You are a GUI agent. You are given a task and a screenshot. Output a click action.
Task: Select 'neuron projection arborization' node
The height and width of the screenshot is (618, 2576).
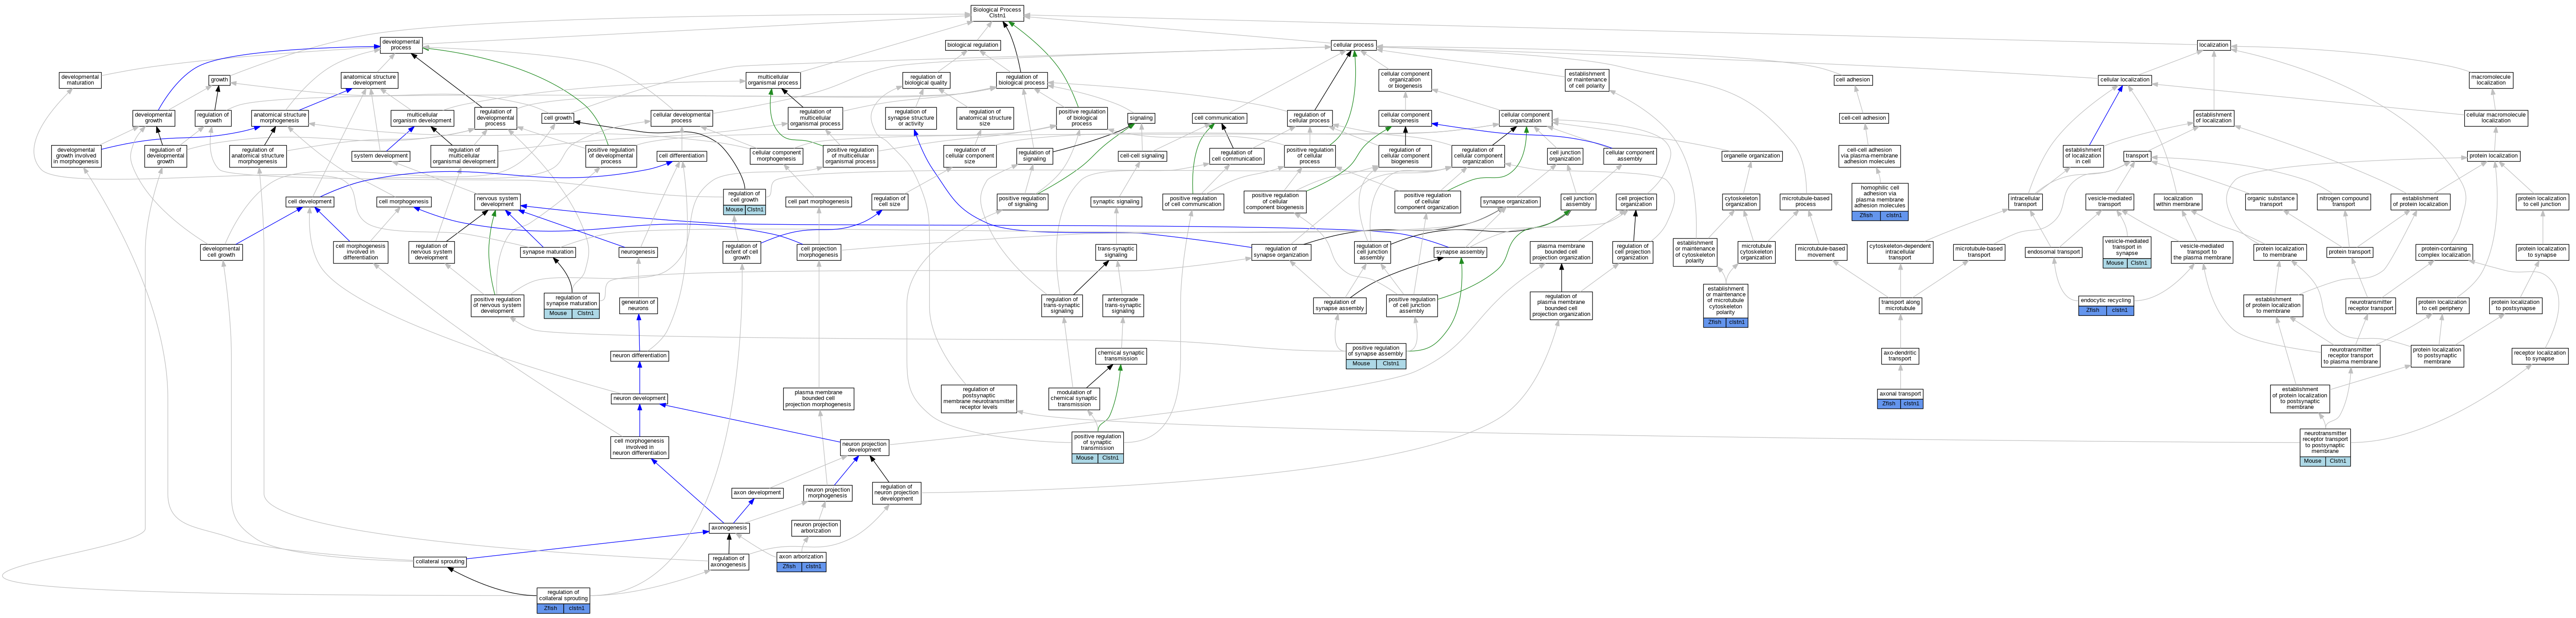816,528
